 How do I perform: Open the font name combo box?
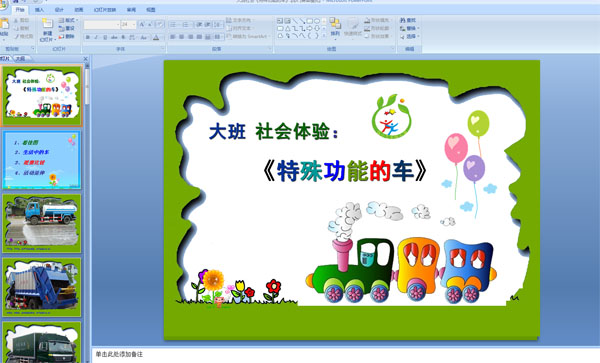[102, 24]
